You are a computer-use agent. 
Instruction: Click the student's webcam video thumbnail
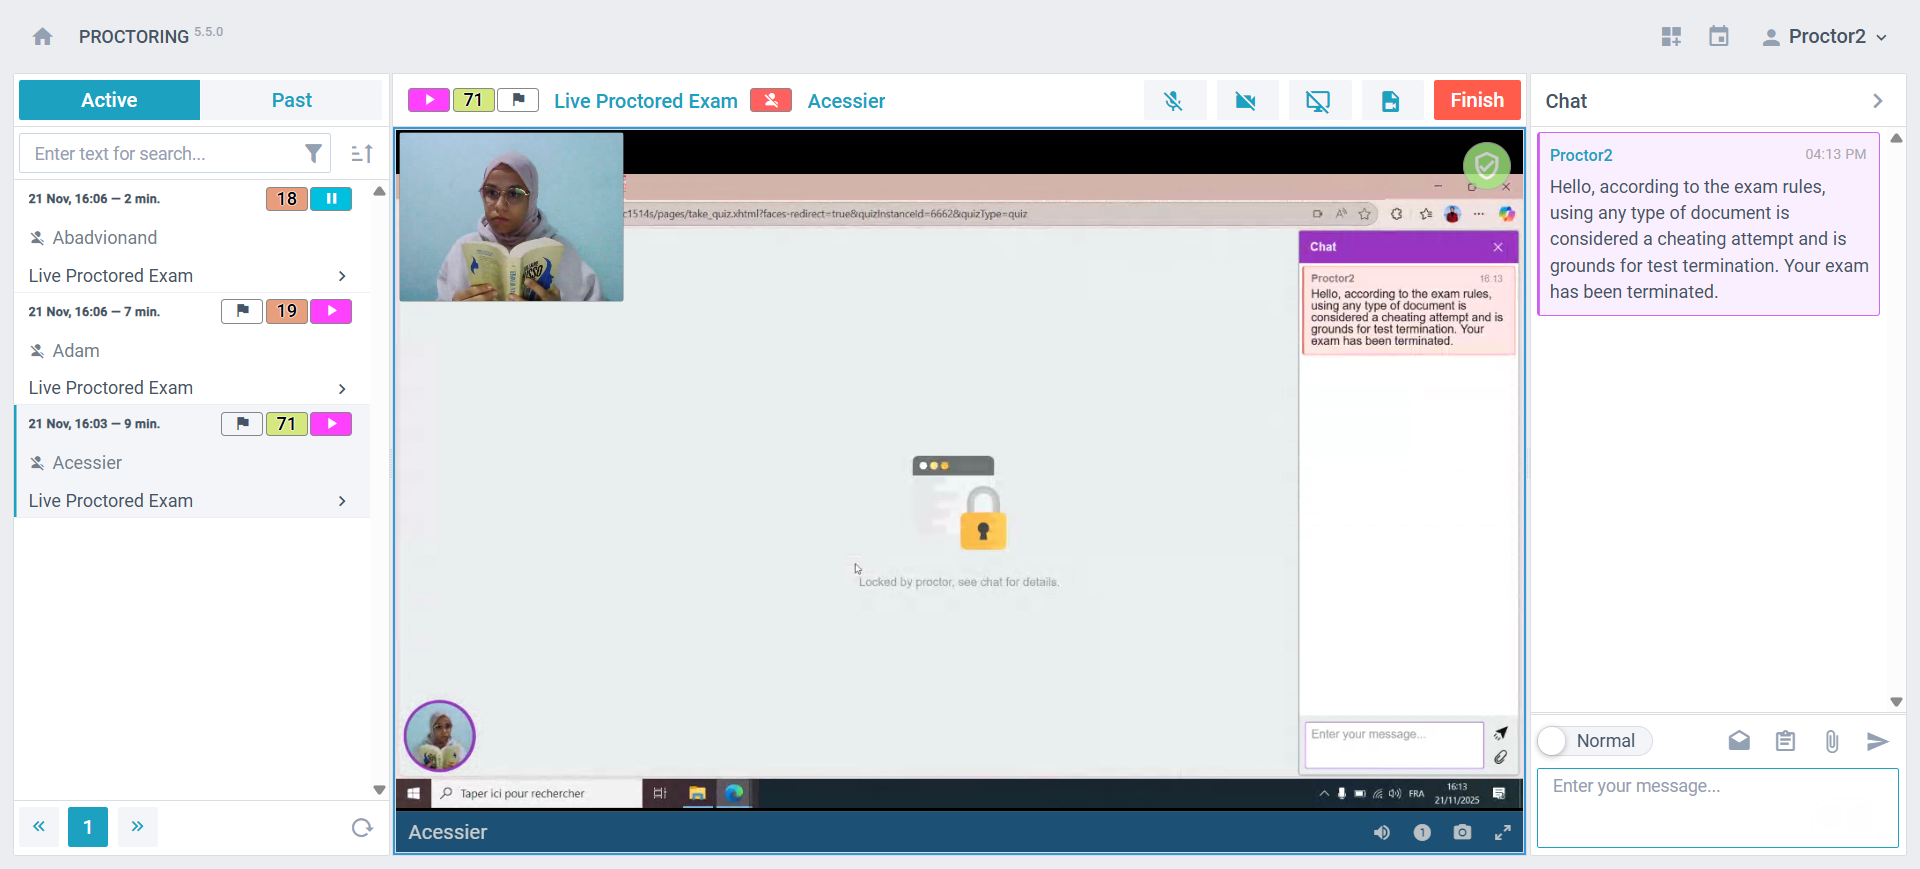pos(511,217)
